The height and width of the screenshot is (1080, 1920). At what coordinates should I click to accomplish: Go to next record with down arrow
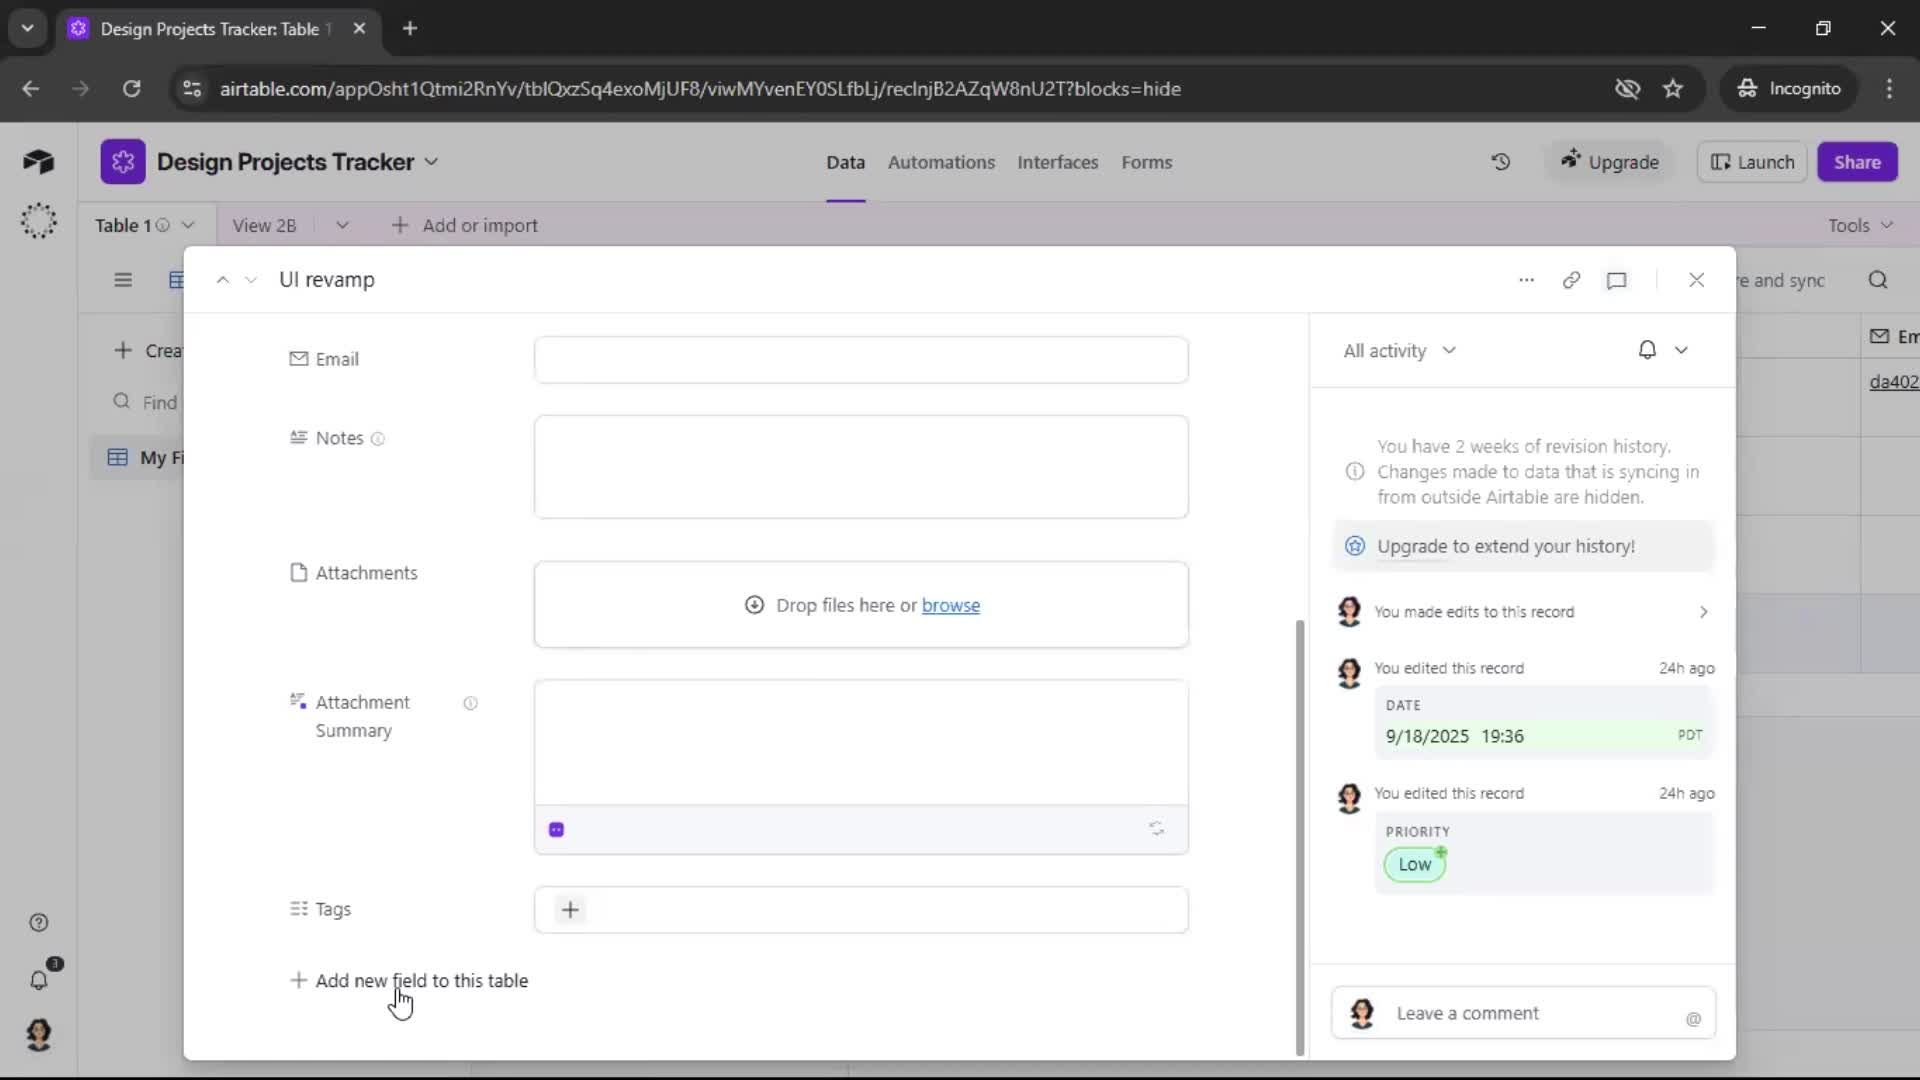251,280
